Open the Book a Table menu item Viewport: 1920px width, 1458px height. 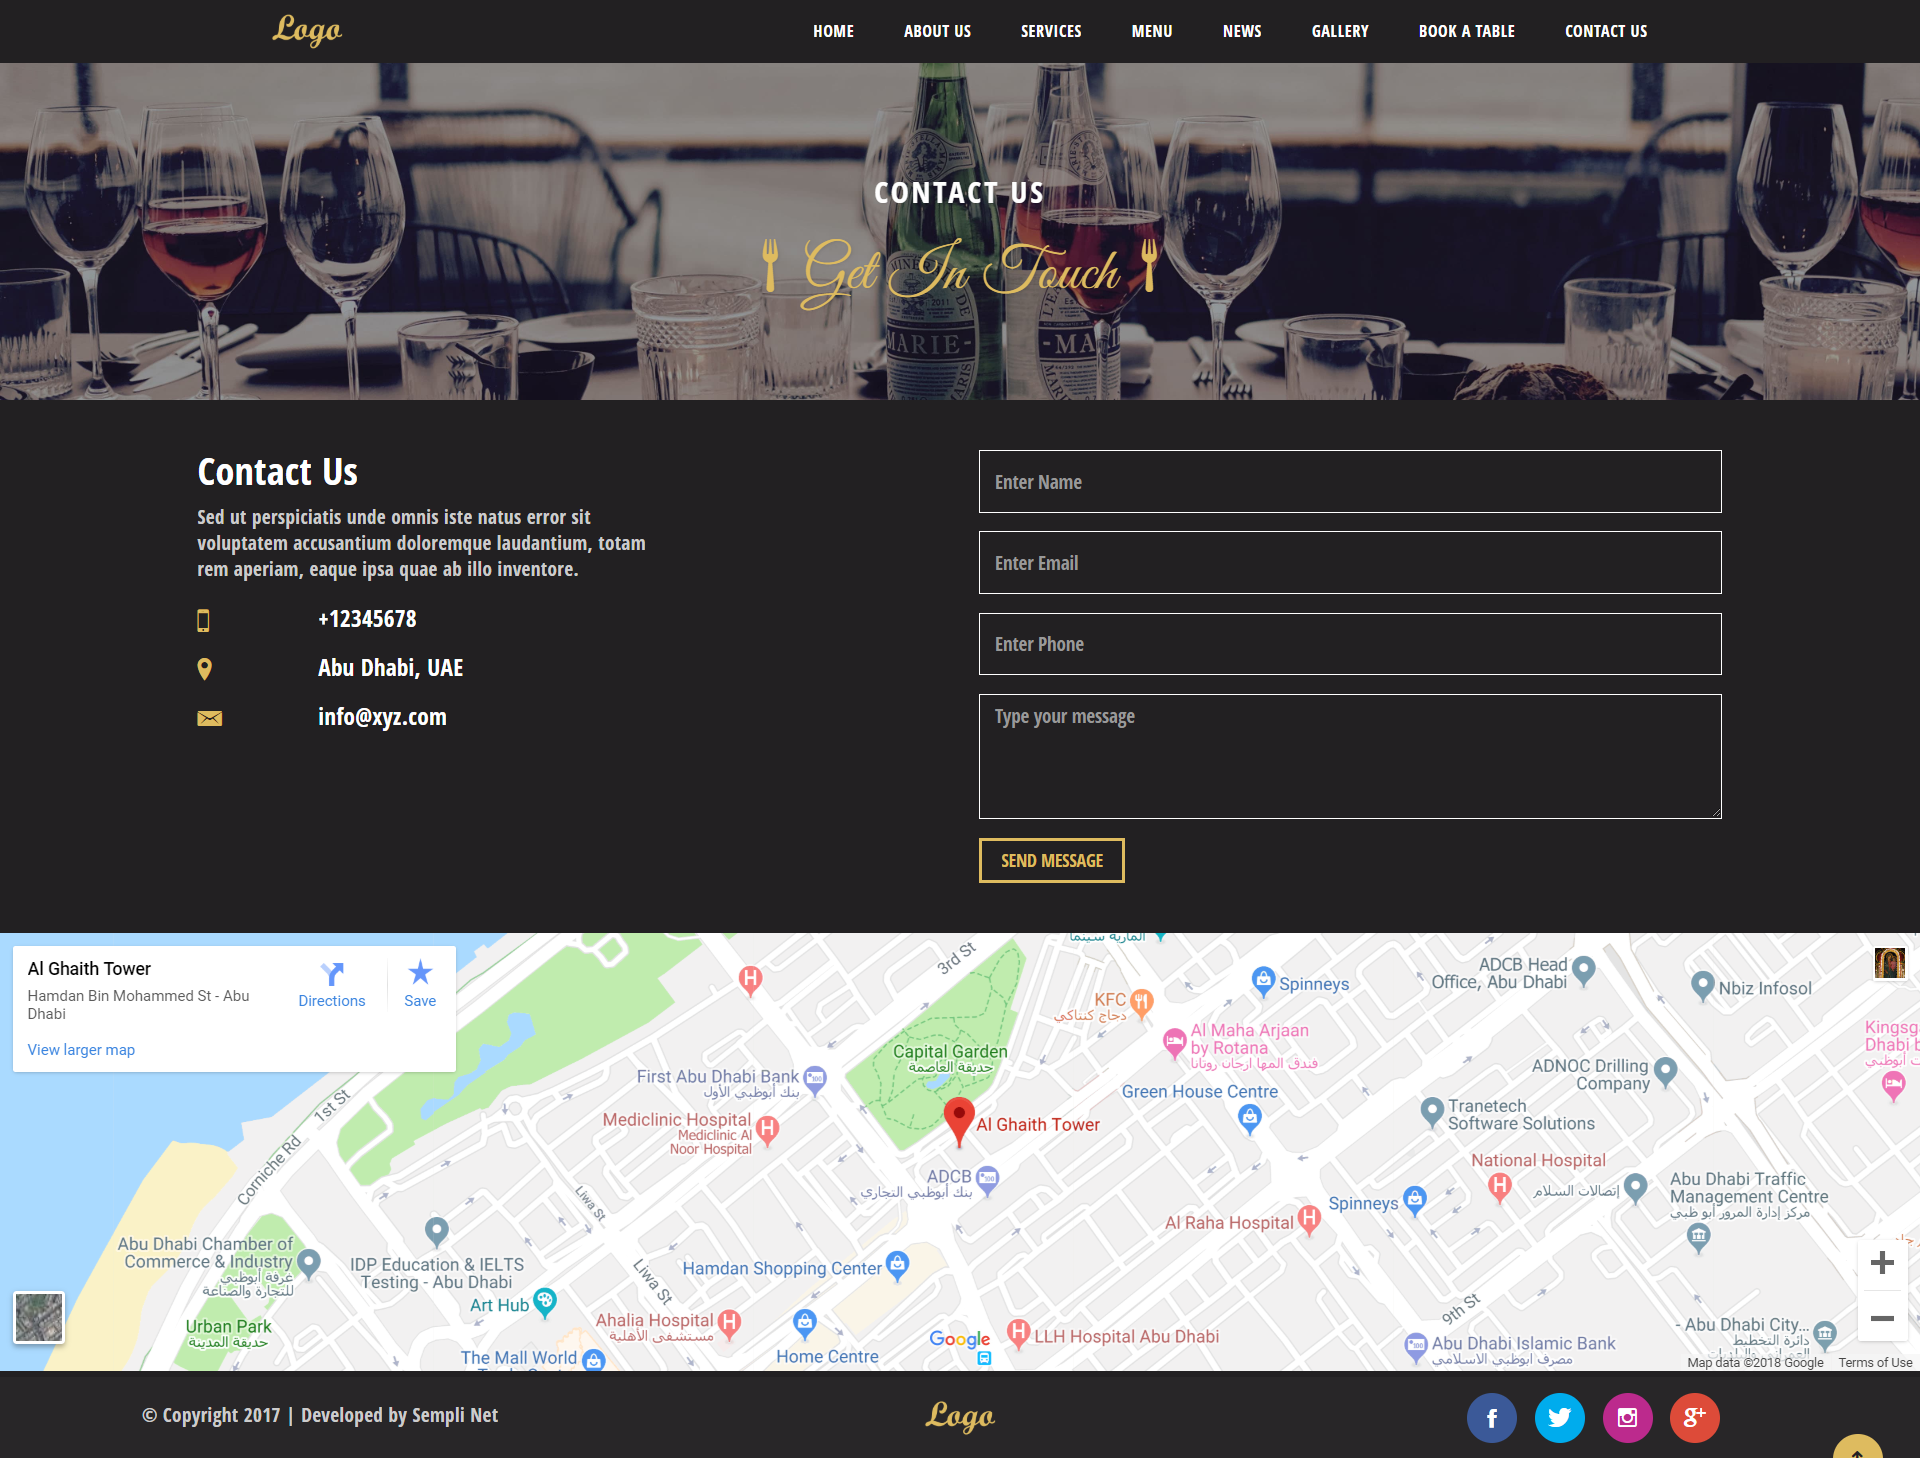[x=1466, y=31]
